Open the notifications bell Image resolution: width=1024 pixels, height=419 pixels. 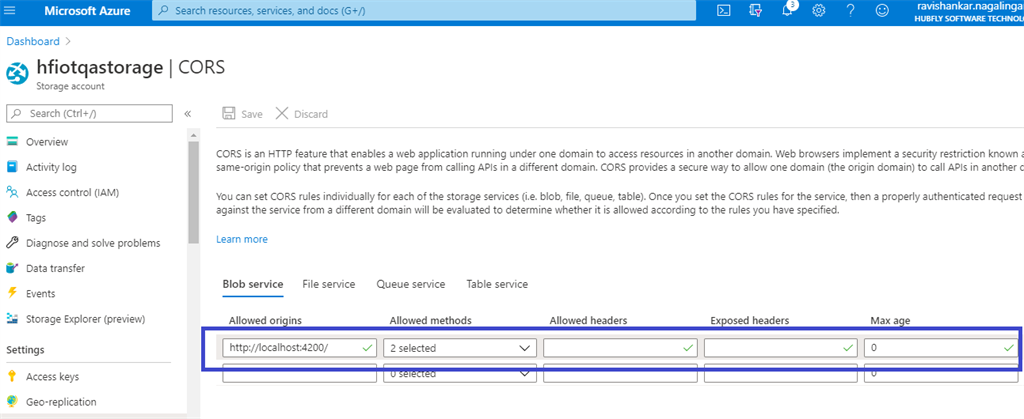pos(788,10)
